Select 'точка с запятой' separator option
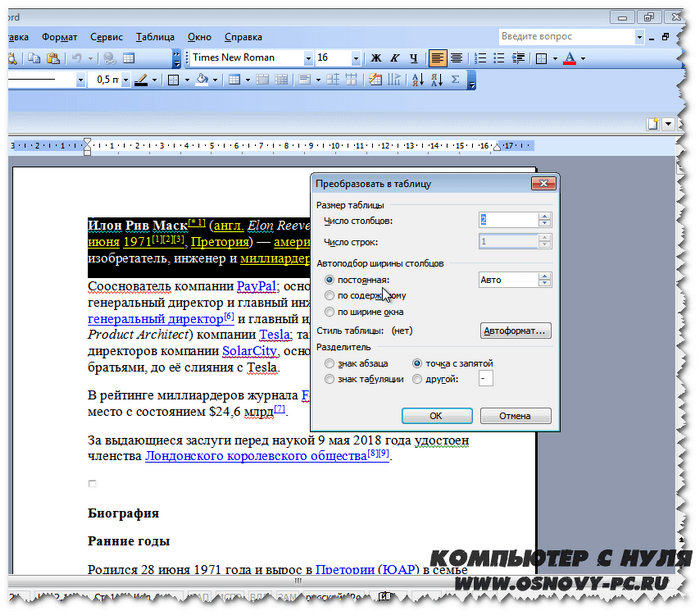The height and width of the screenshot is (616, 700). click(x=417, y=363)
